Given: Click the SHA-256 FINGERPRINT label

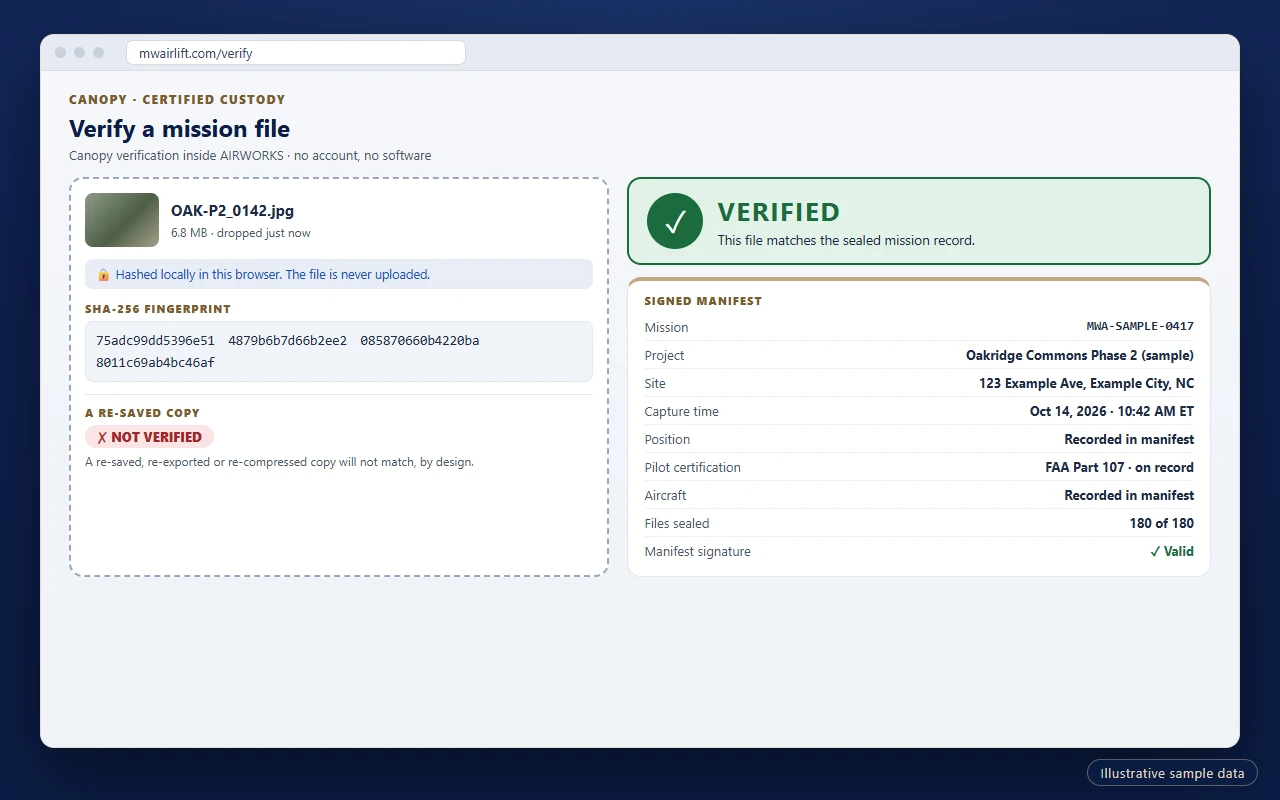Looking at the screenshot, I should (158, 310).
